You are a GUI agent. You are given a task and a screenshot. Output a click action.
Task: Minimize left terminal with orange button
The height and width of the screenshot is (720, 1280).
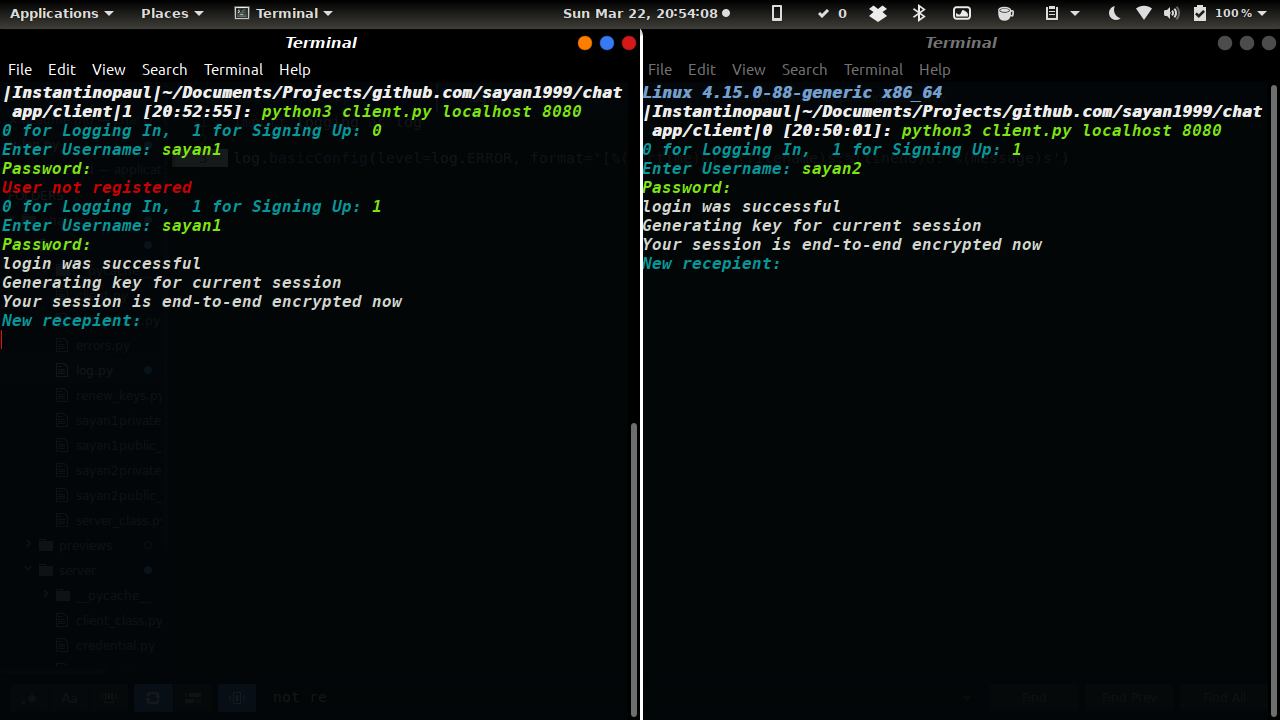coord(585,43)
